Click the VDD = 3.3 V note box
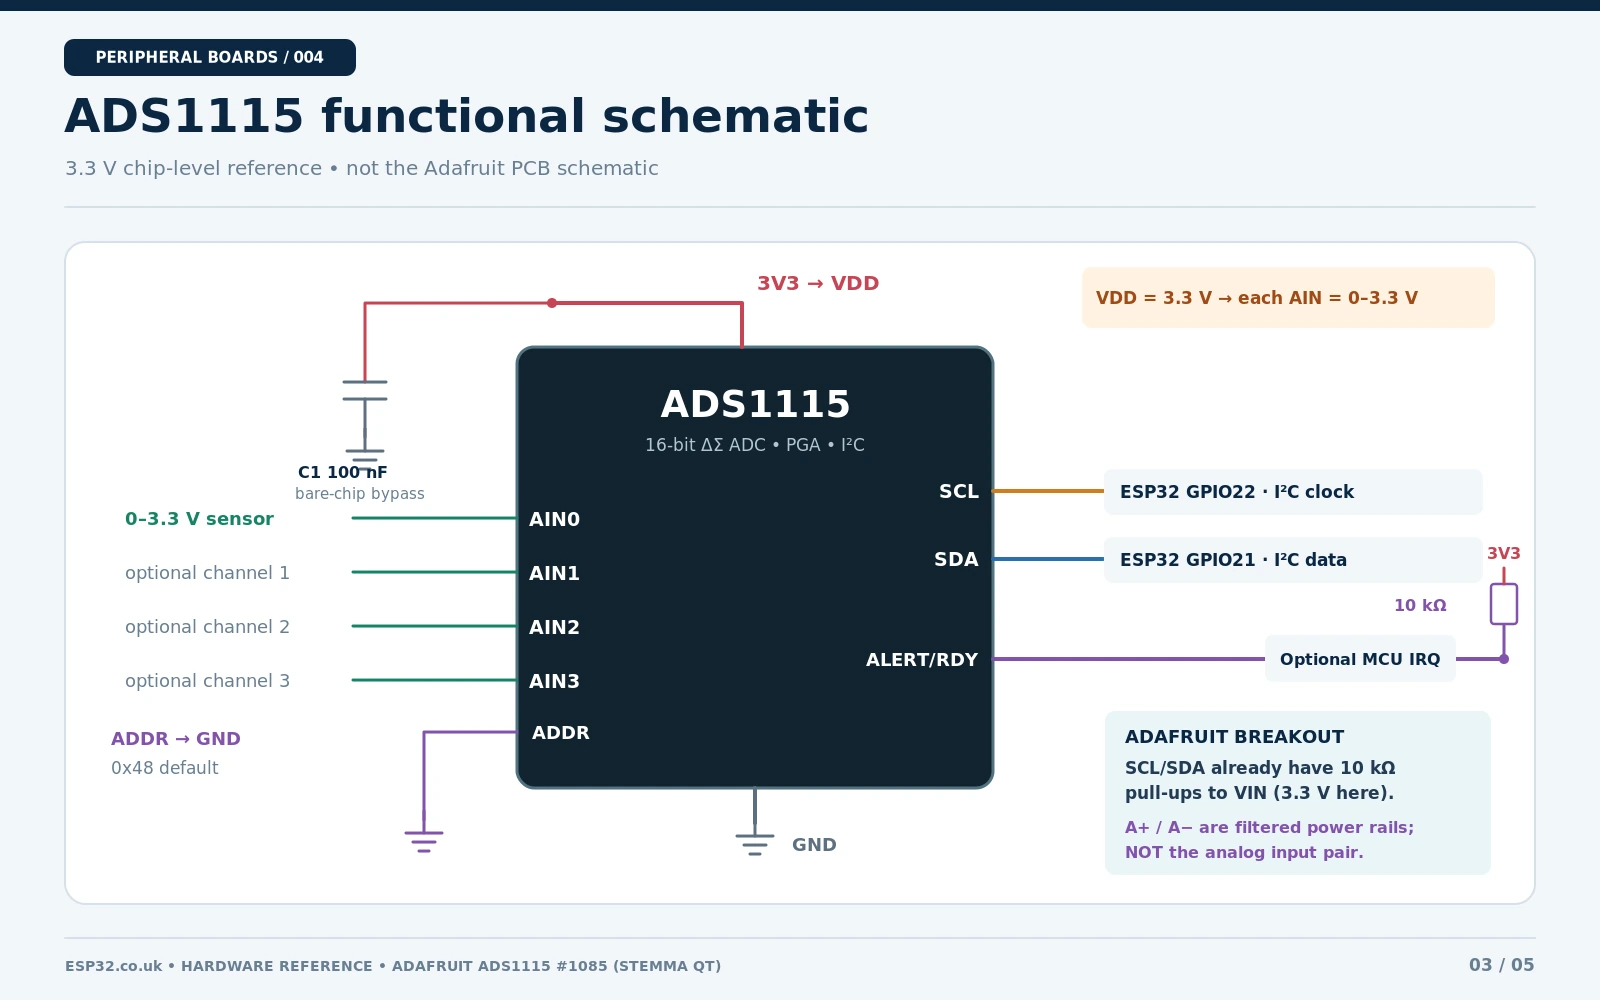Viewport: 1600px width, 1000px height. (x=1288, y=298)
